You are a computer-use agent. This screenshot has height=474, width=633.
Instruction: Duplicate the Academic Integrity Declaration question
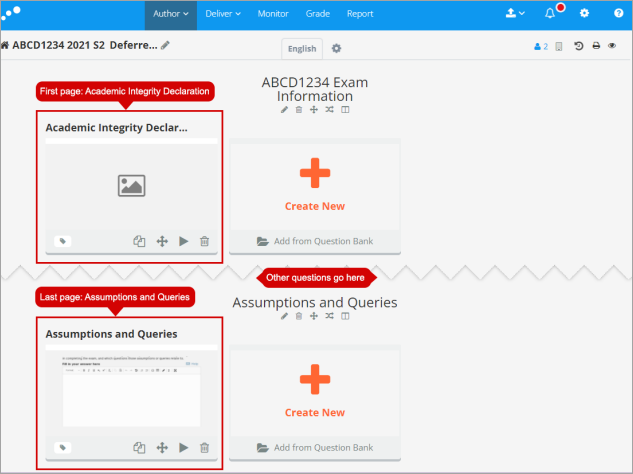(140, 241)
